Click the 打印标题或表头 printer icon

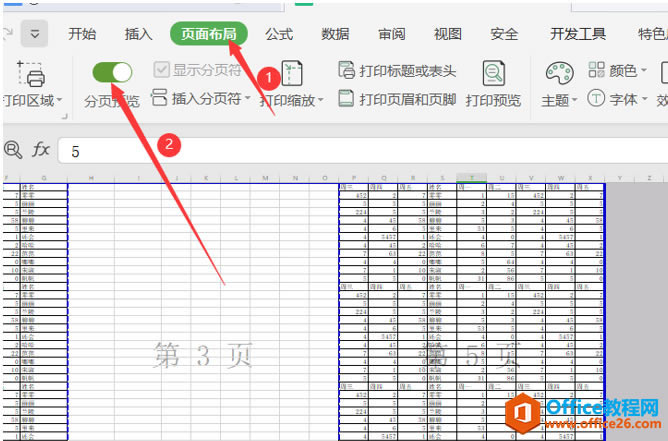click(346, 70)
